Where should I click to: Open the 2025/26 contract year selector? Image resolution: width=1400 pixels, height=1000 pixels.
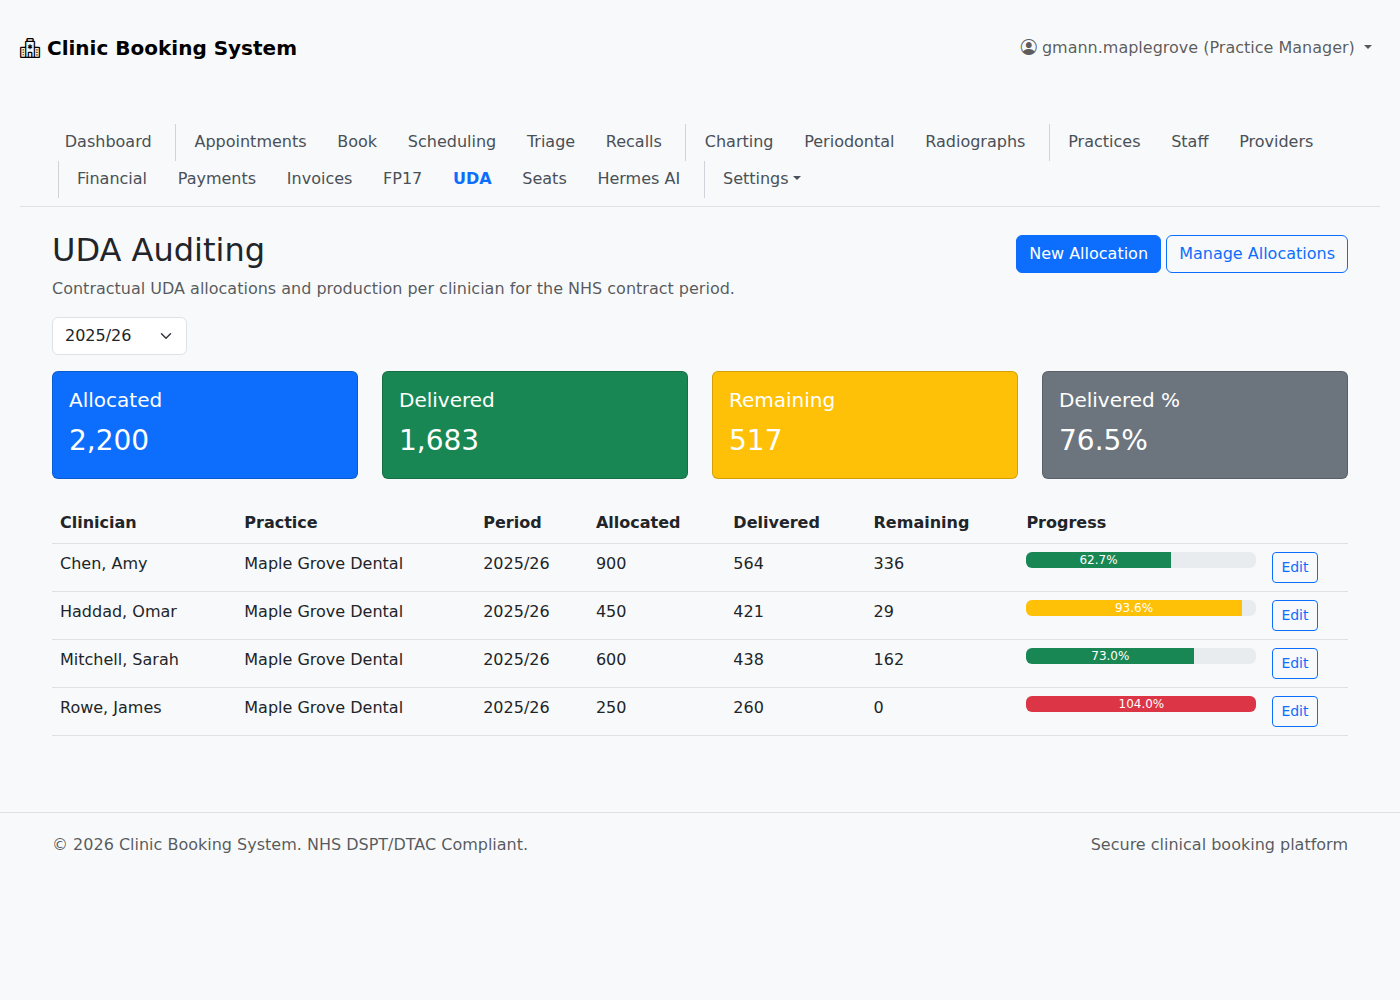pos(119,336)
